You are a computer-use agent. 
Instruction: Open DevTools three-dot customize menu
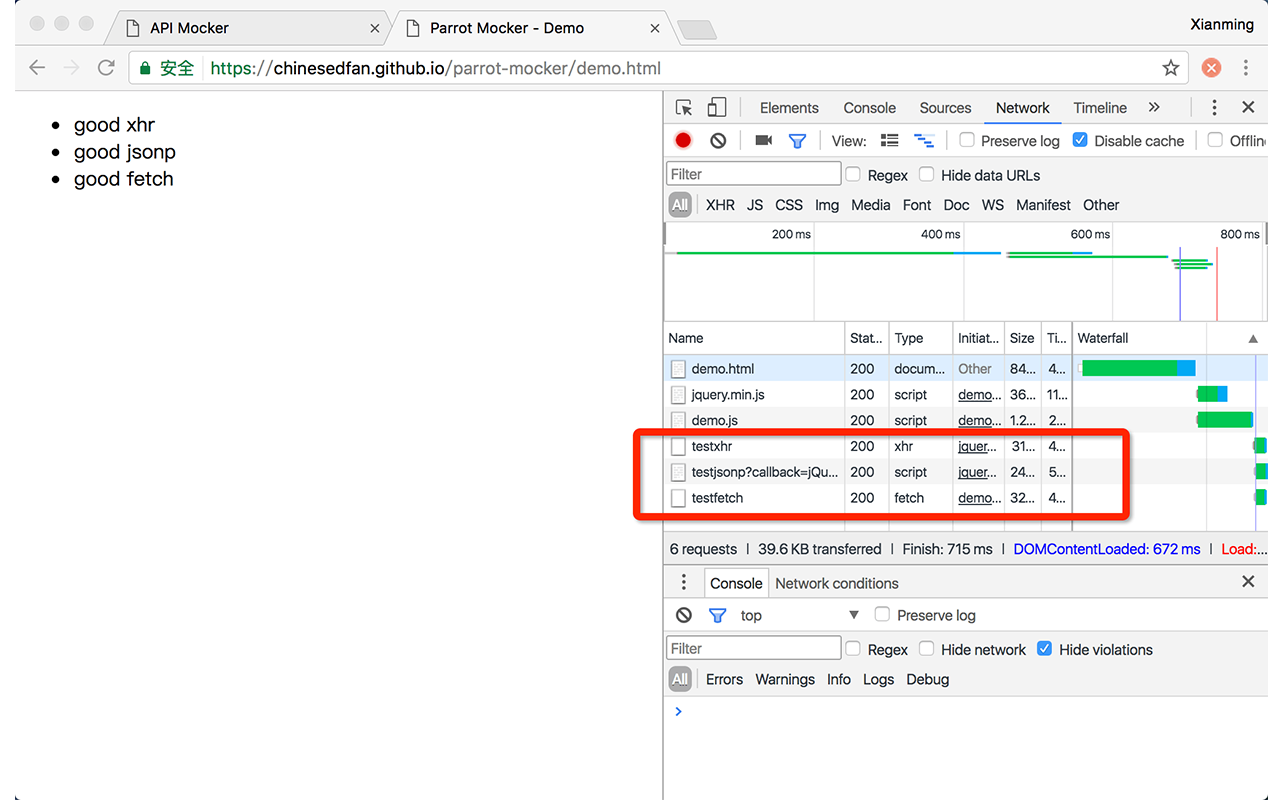coord(1214,108)
